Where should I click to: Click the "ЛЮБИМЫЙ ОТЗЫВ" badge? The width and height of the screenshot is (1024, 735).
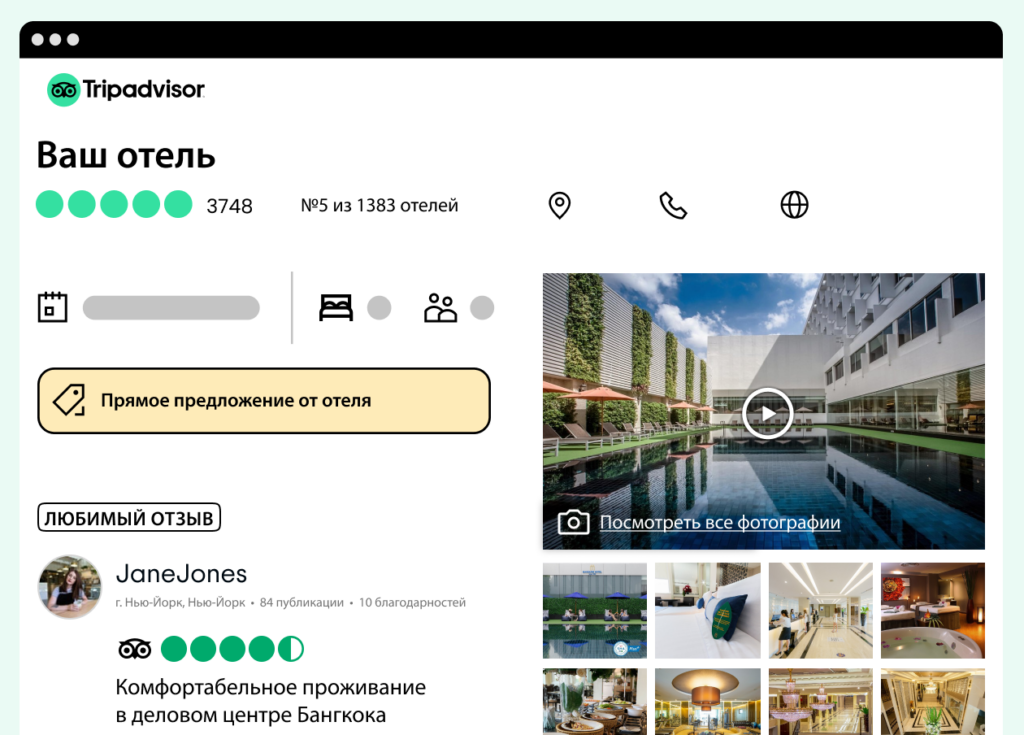[129, 517]
